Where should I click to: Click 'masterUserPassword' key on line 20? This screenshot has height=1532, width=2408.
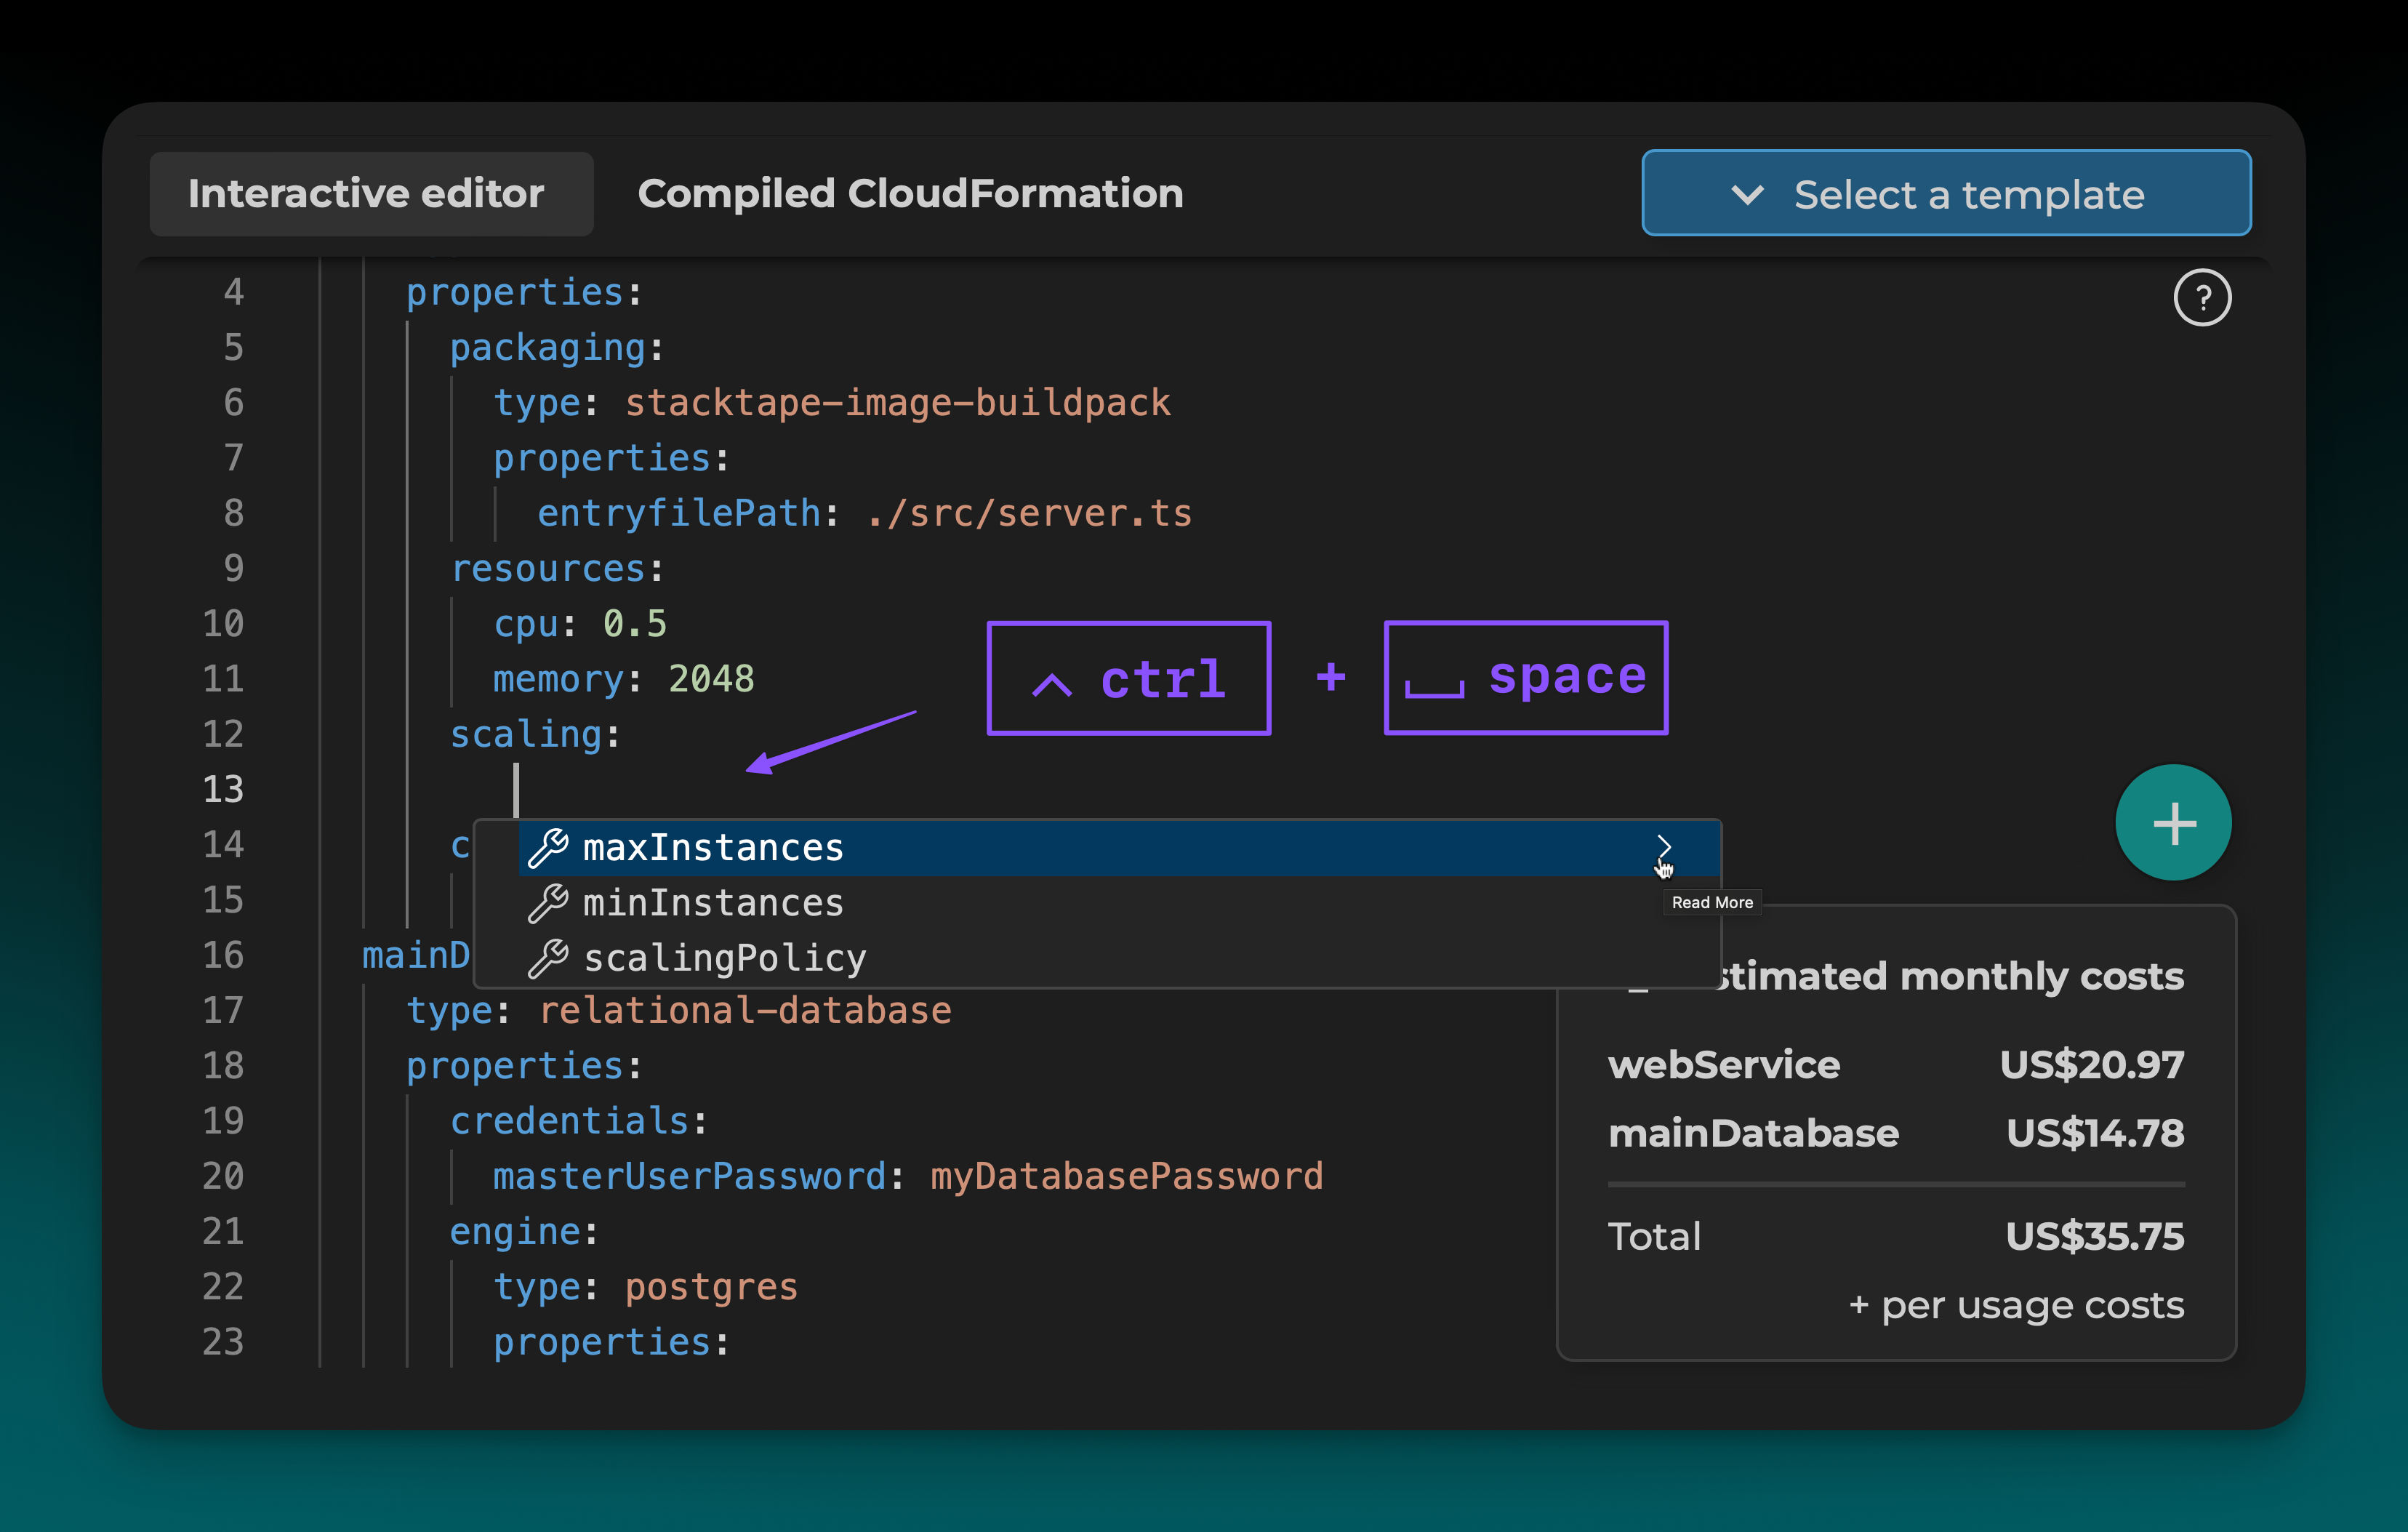(690, 1177)
